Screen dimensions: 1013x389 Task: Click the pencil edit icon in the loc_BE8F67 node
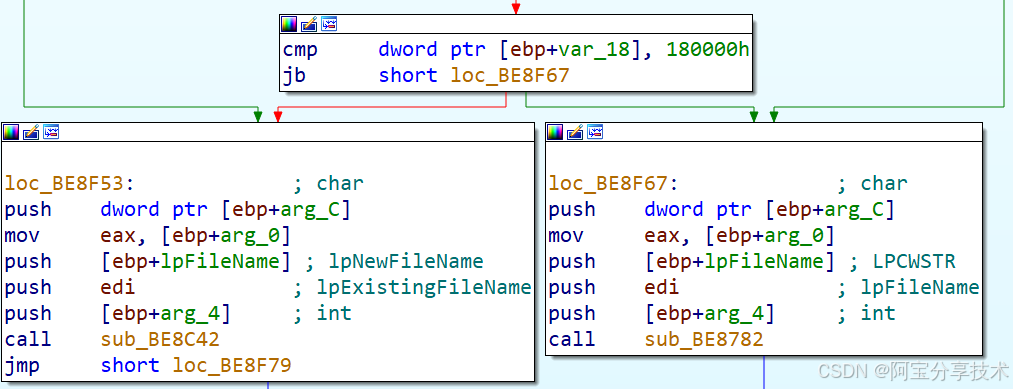575,132
